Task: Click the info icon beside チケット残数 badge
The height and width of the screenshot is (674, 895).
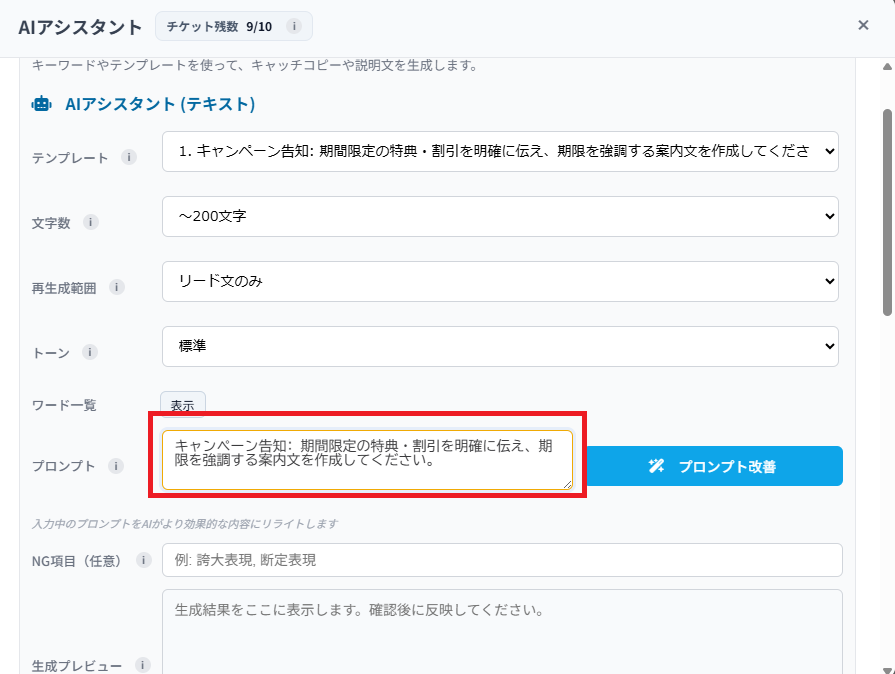Action: (293, 26)
